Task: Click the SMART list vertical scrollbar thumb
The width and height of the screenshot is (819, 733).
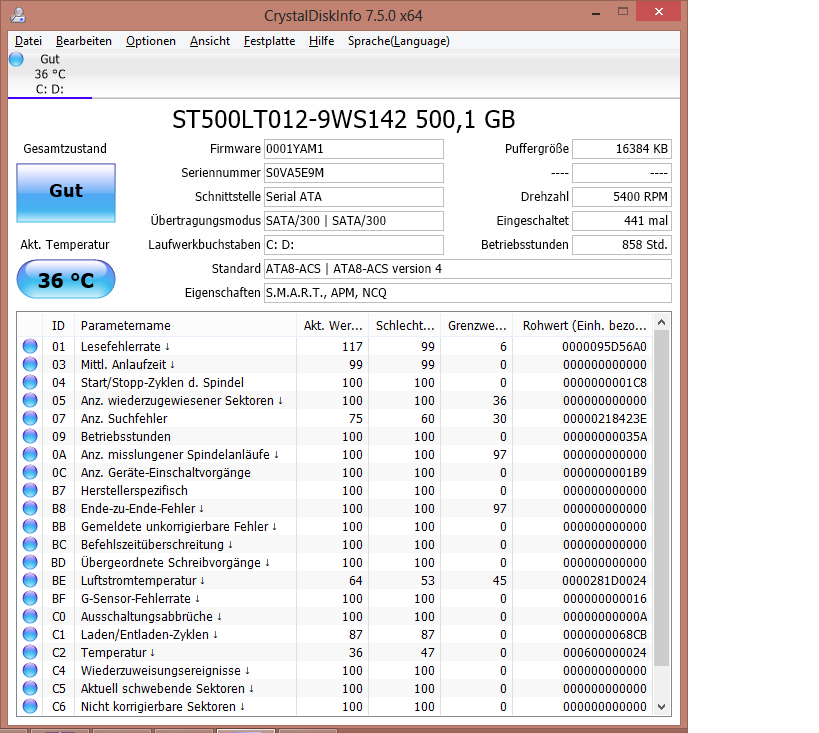Action: (661, 498)
